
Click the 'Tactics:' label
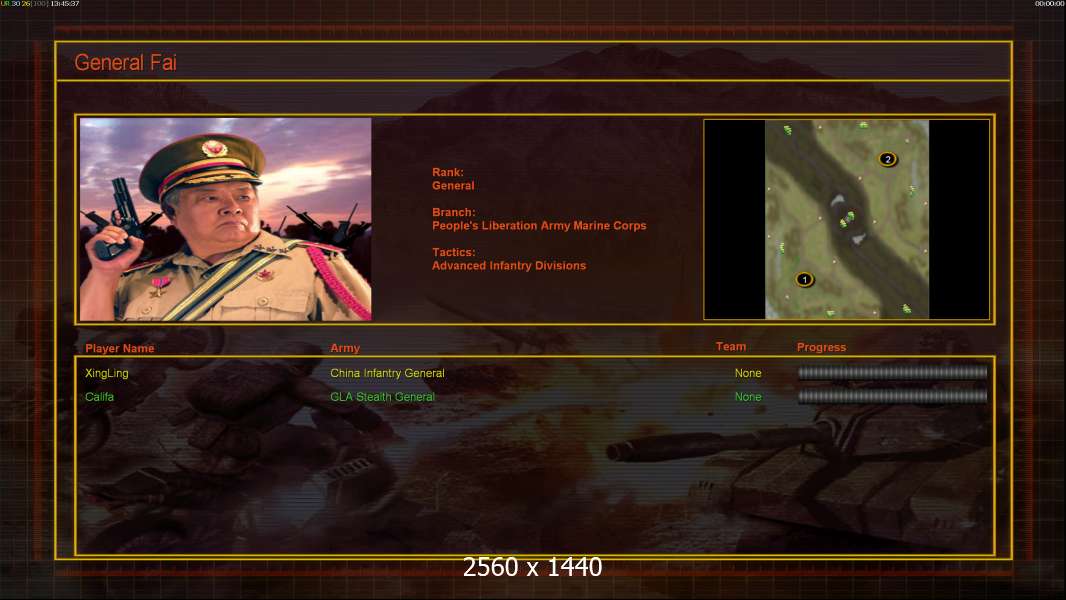[453, 252]
